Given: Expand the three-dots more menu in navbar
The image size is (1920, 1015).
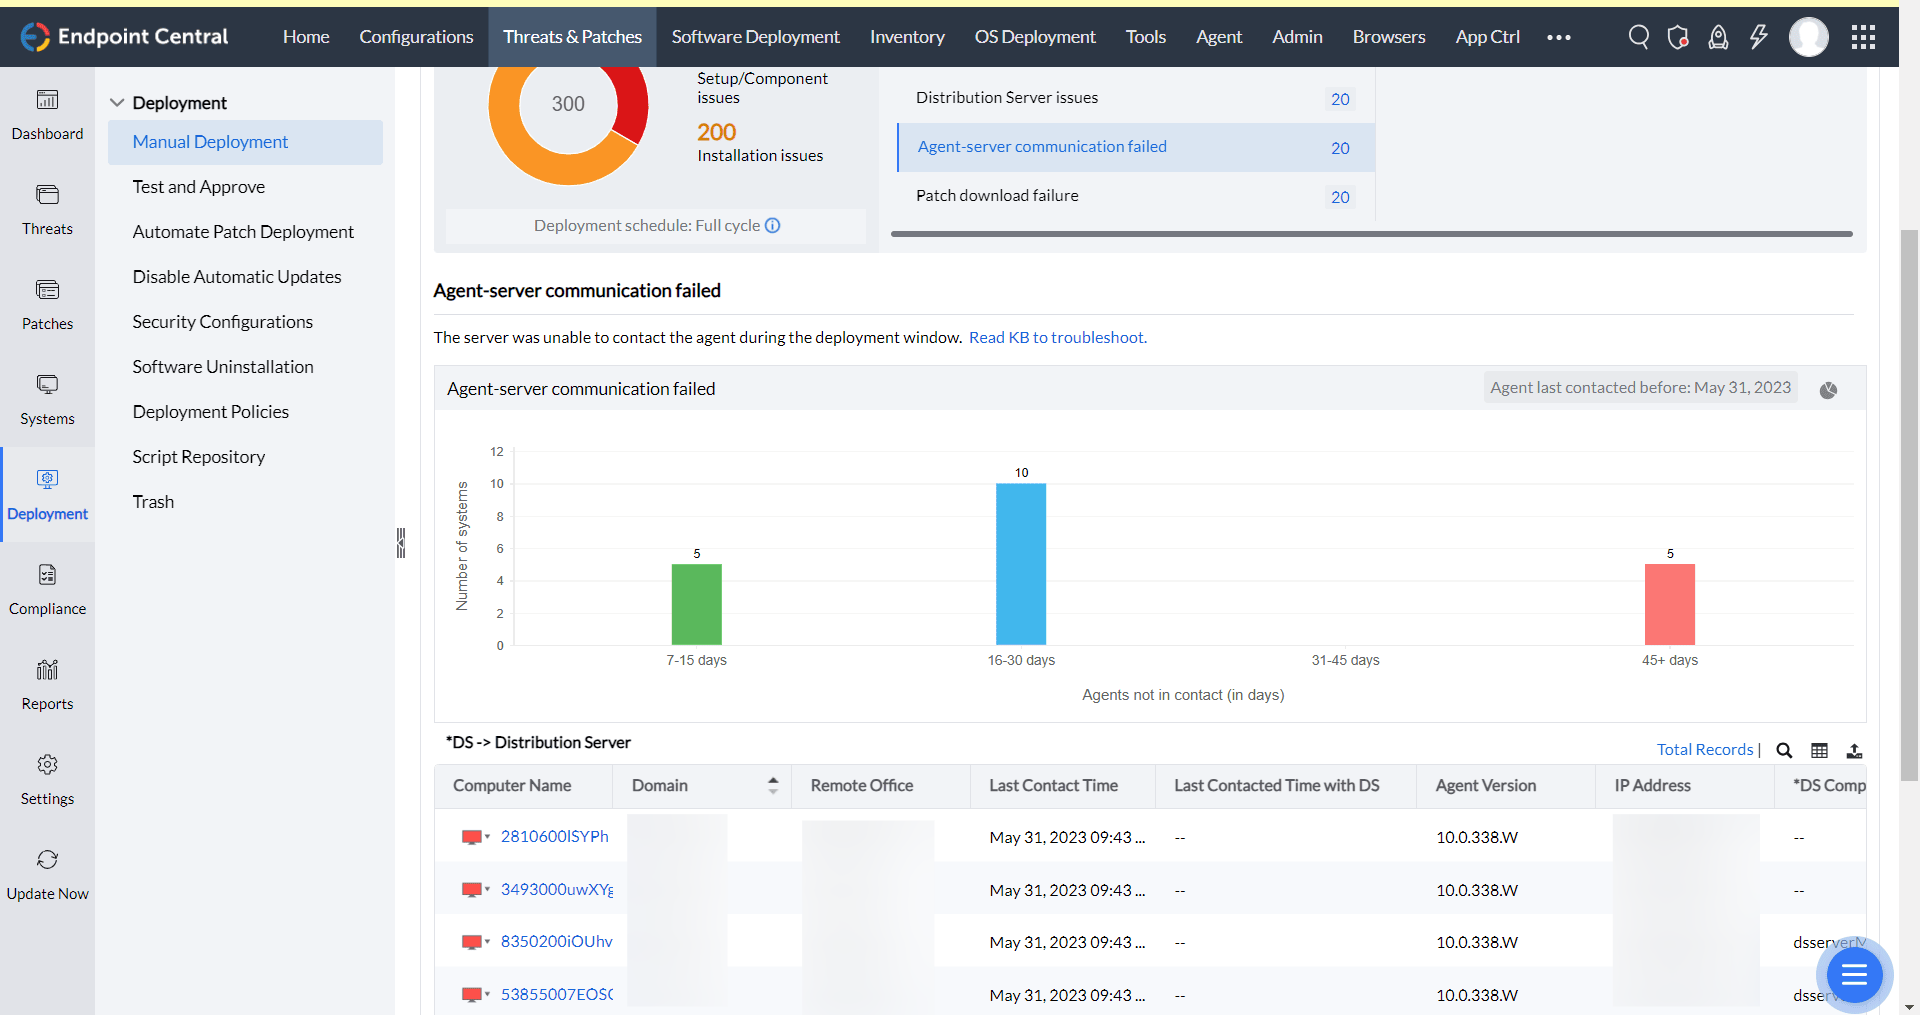Looking at the screenshot, I should click(1558, 37).
